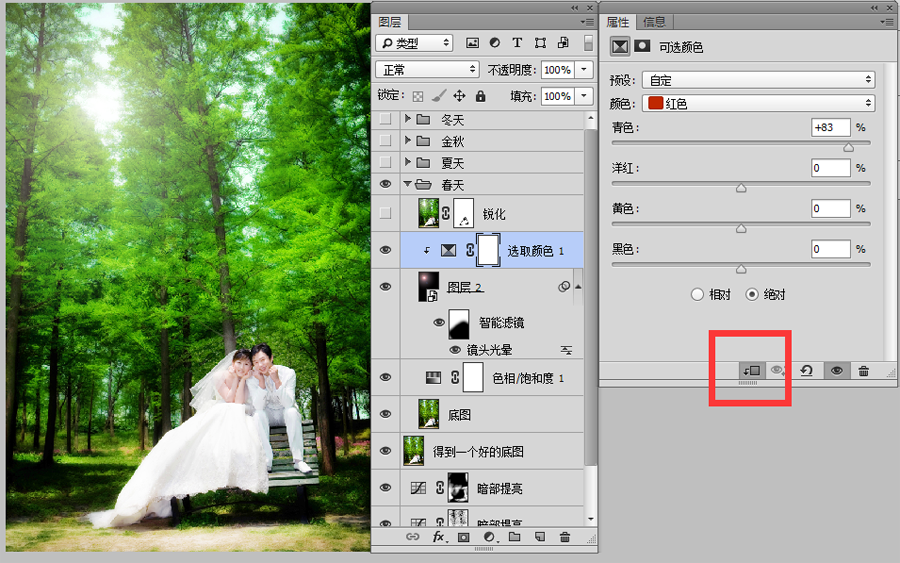The width and height of the screenshot is (900, 563).
Task: Filter layers by pixel layer icon
Action: point(472,43)
